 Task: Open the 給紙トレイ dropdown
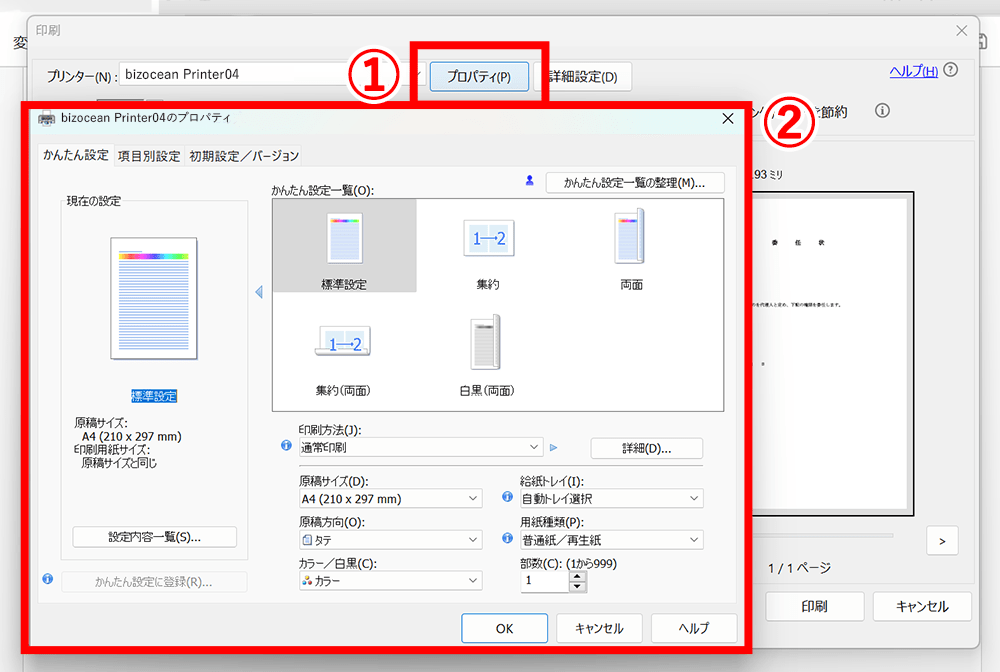[612, 499]
